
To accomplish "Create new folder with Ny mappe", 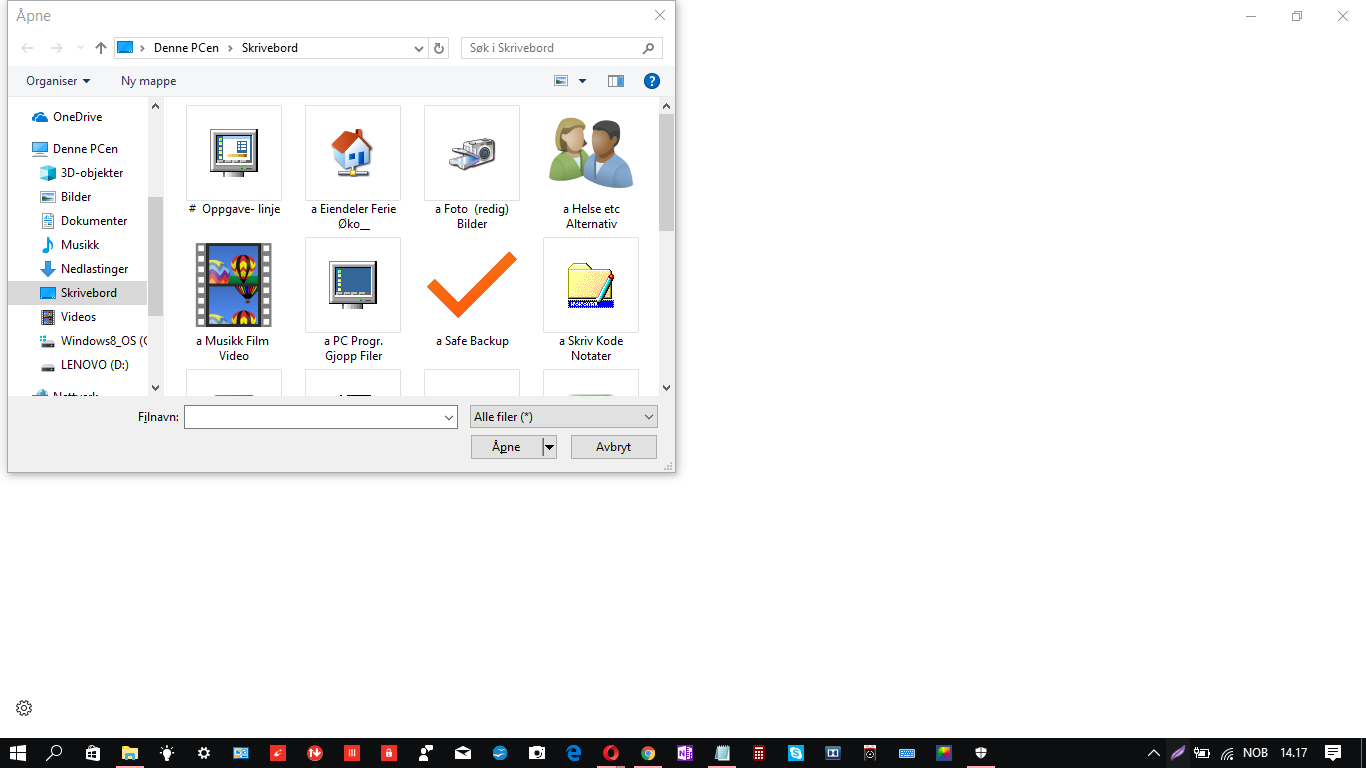I will click(x=149, y=81).
